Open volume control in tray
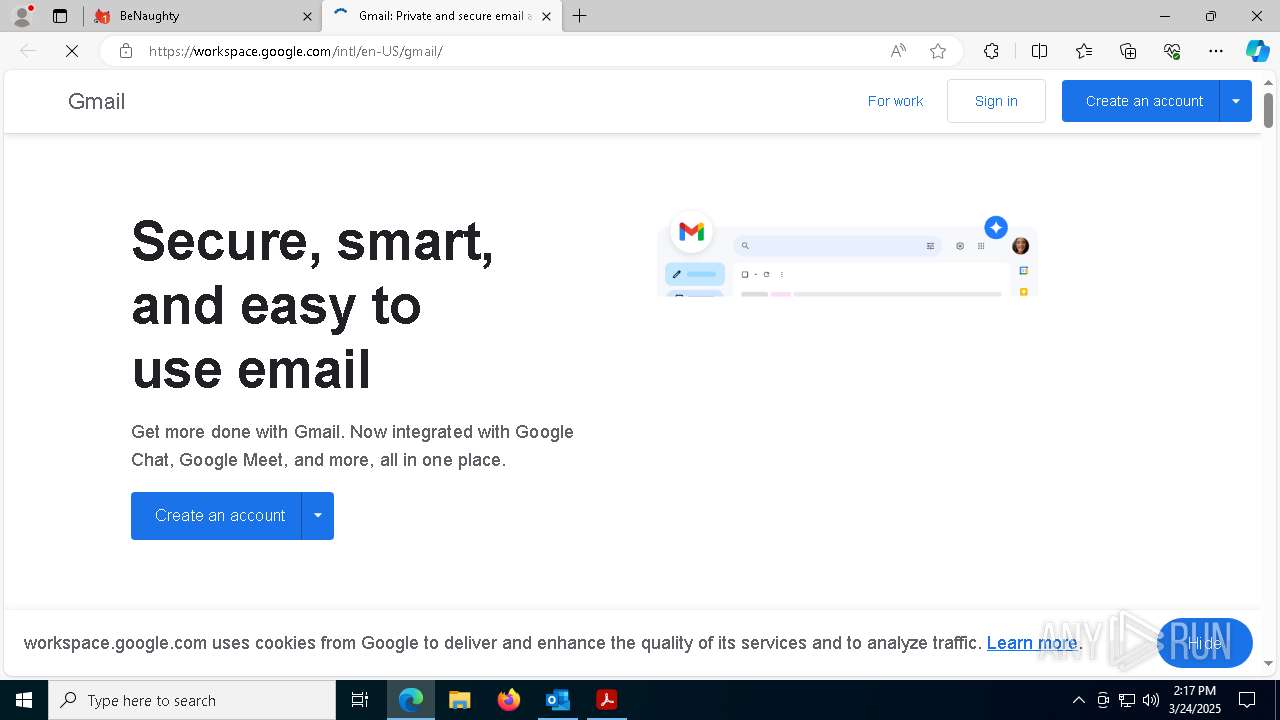Screen dimensions: 1280x720 point(1151,700)
